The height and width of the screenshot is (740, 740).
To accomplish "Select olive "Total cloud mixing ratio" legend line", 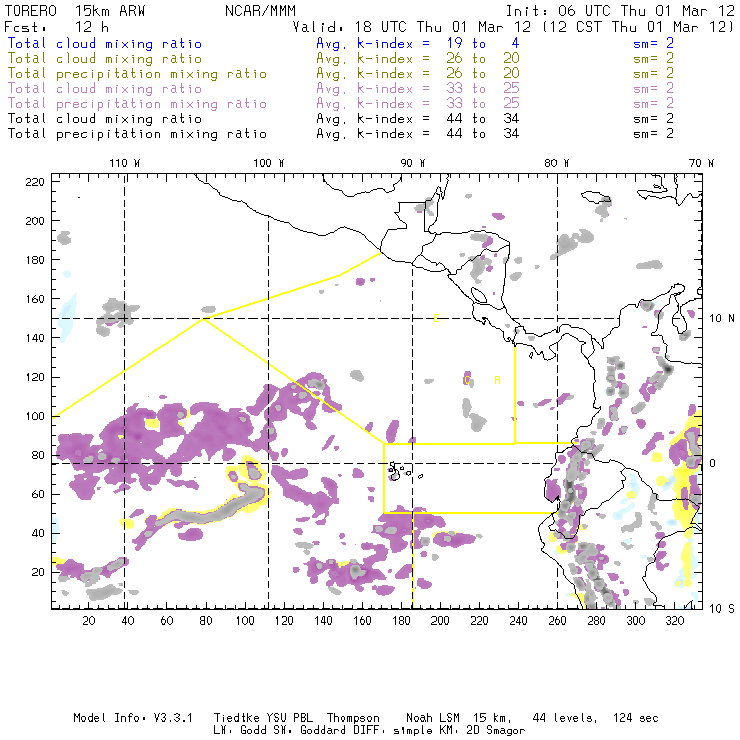I will tap(105, 59).
